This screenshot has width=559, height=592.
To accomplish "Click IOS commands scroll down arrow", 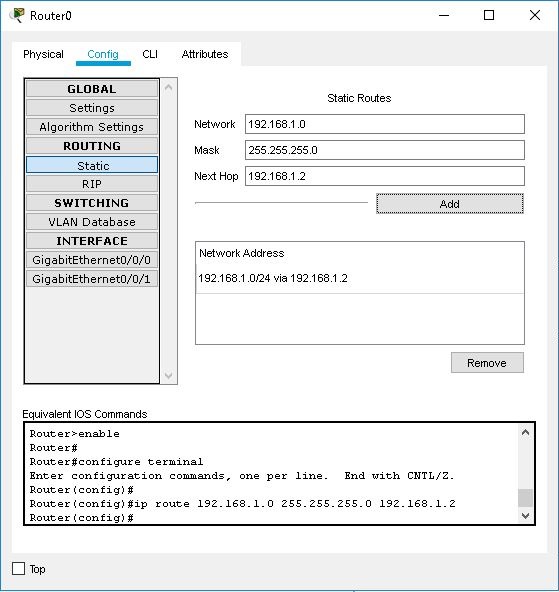I will pyautogui.click(x=525, y=515).
